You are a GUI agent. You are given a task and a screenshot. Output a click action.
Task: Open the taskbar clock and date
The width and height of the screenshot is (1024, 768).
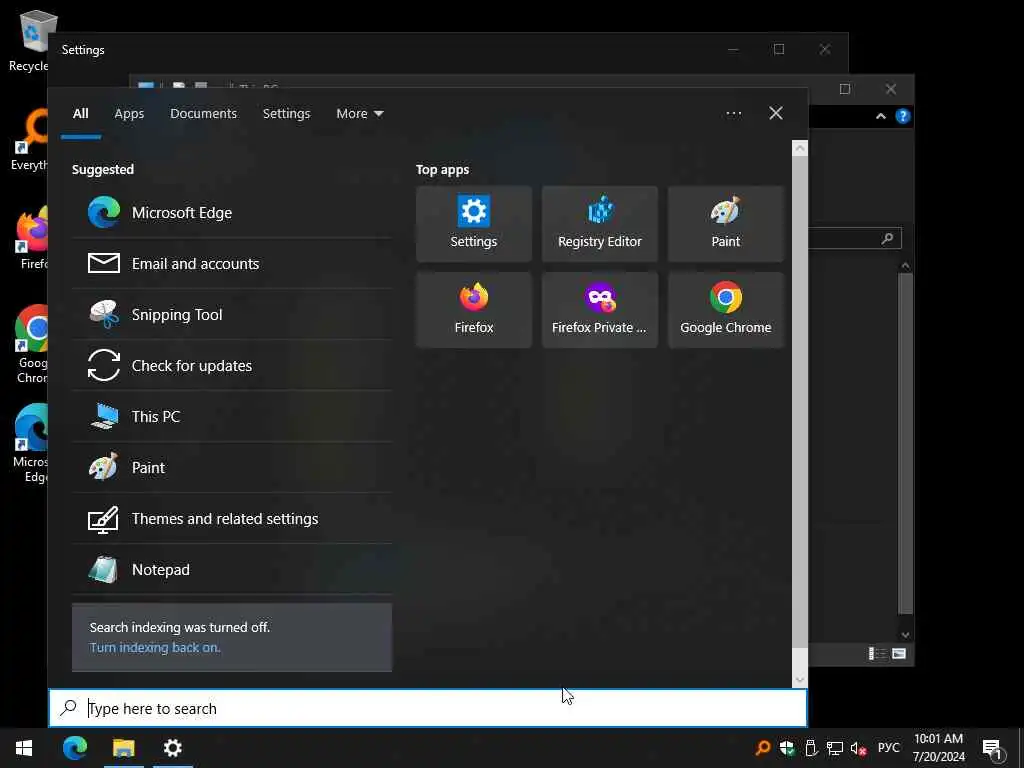[x=938, y=748]
